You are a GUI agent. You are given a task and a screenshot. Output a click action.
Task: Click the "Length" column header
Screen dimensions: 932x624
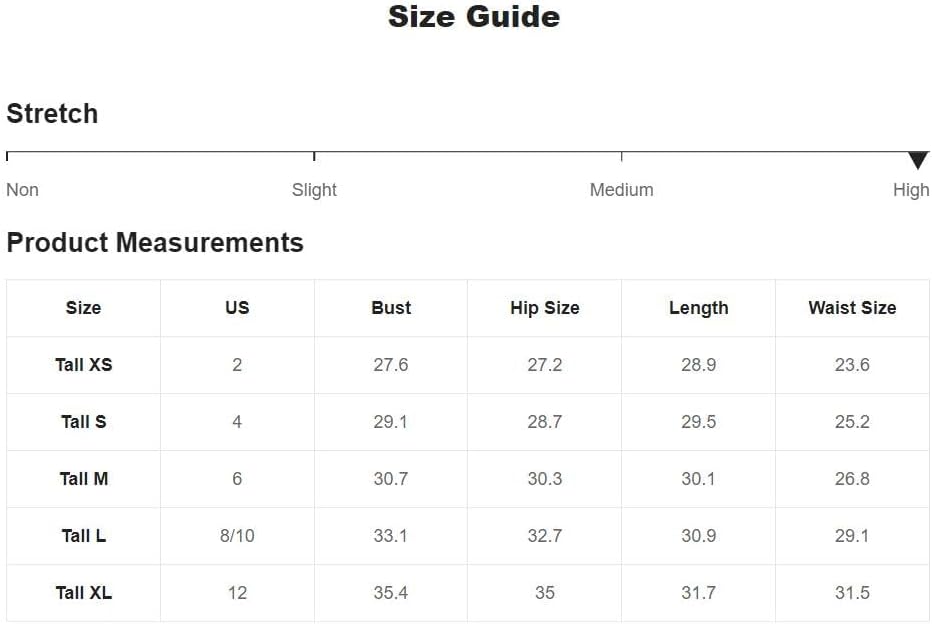coord(698,308)
